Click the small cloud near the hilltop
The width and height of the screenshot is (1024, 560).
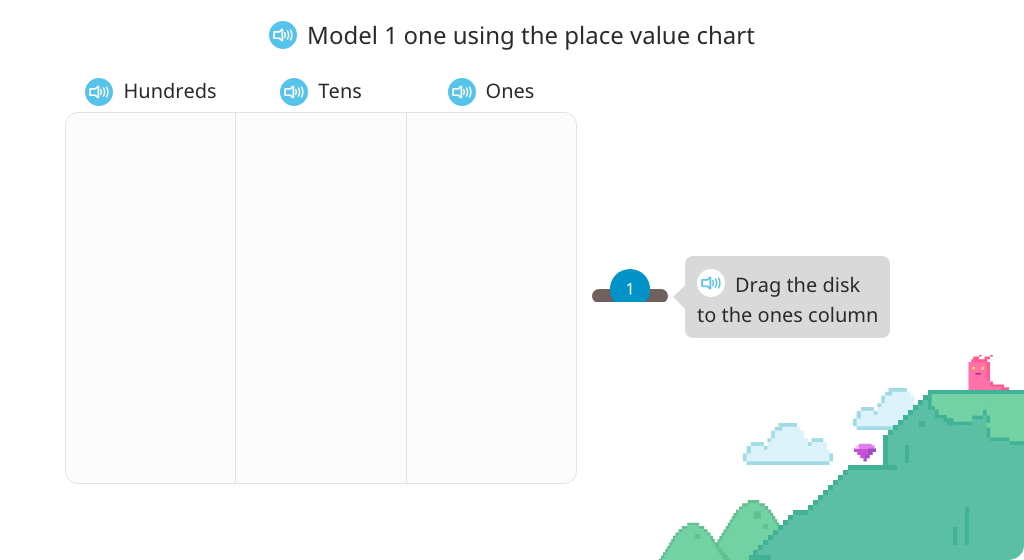coord(883,410)
